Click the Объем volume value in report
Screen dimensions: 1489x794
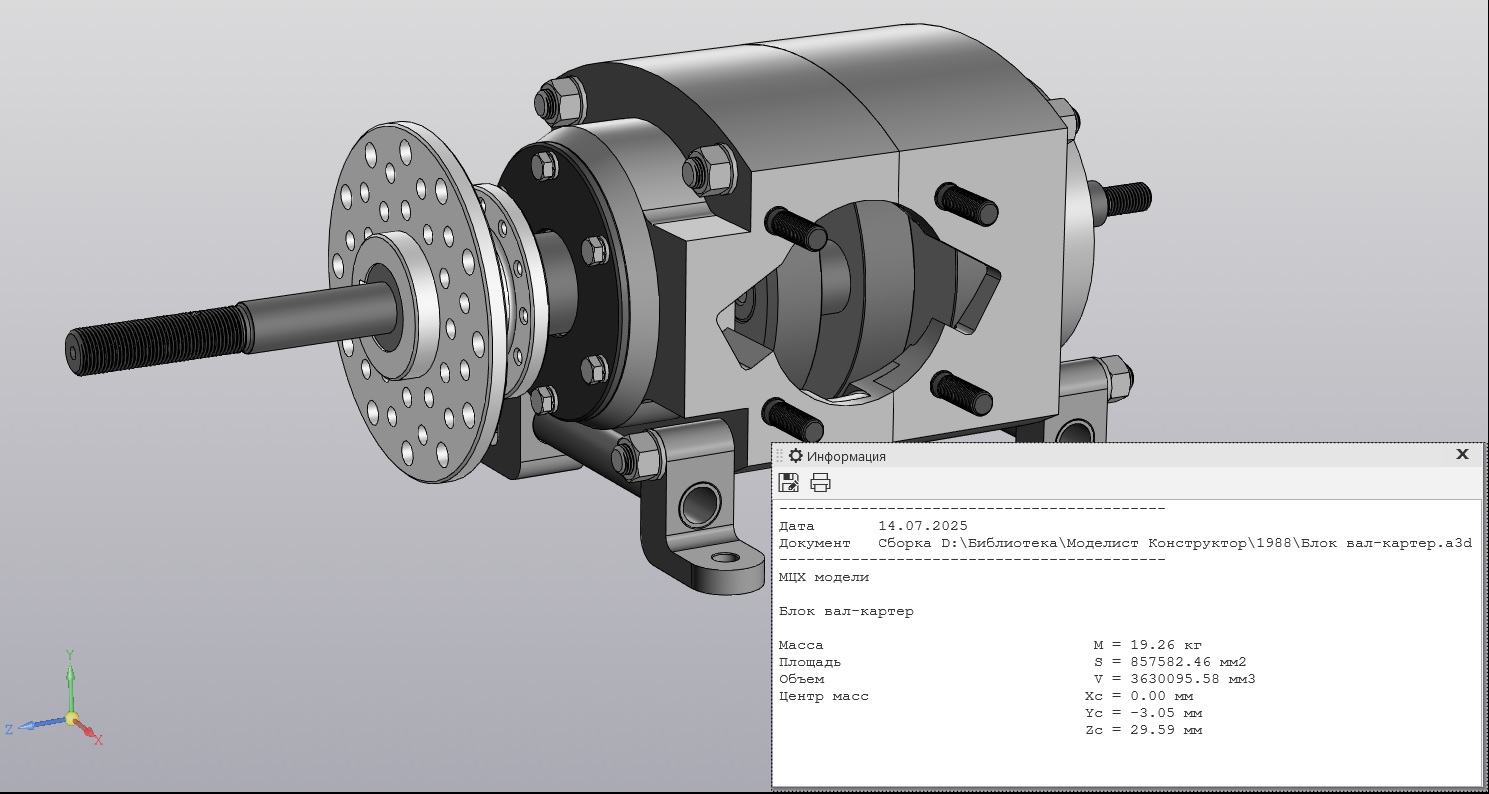tap(1174, 679)
